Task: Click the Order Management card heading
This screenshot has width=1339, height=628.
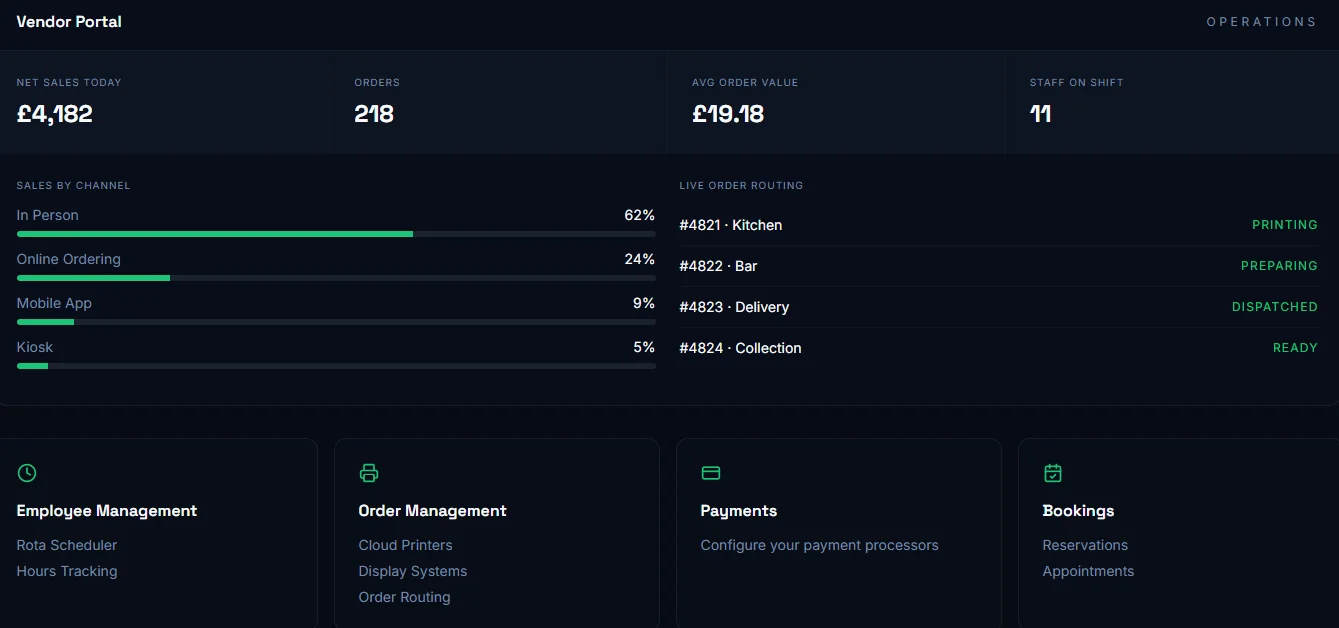Action: coord(433,511)
